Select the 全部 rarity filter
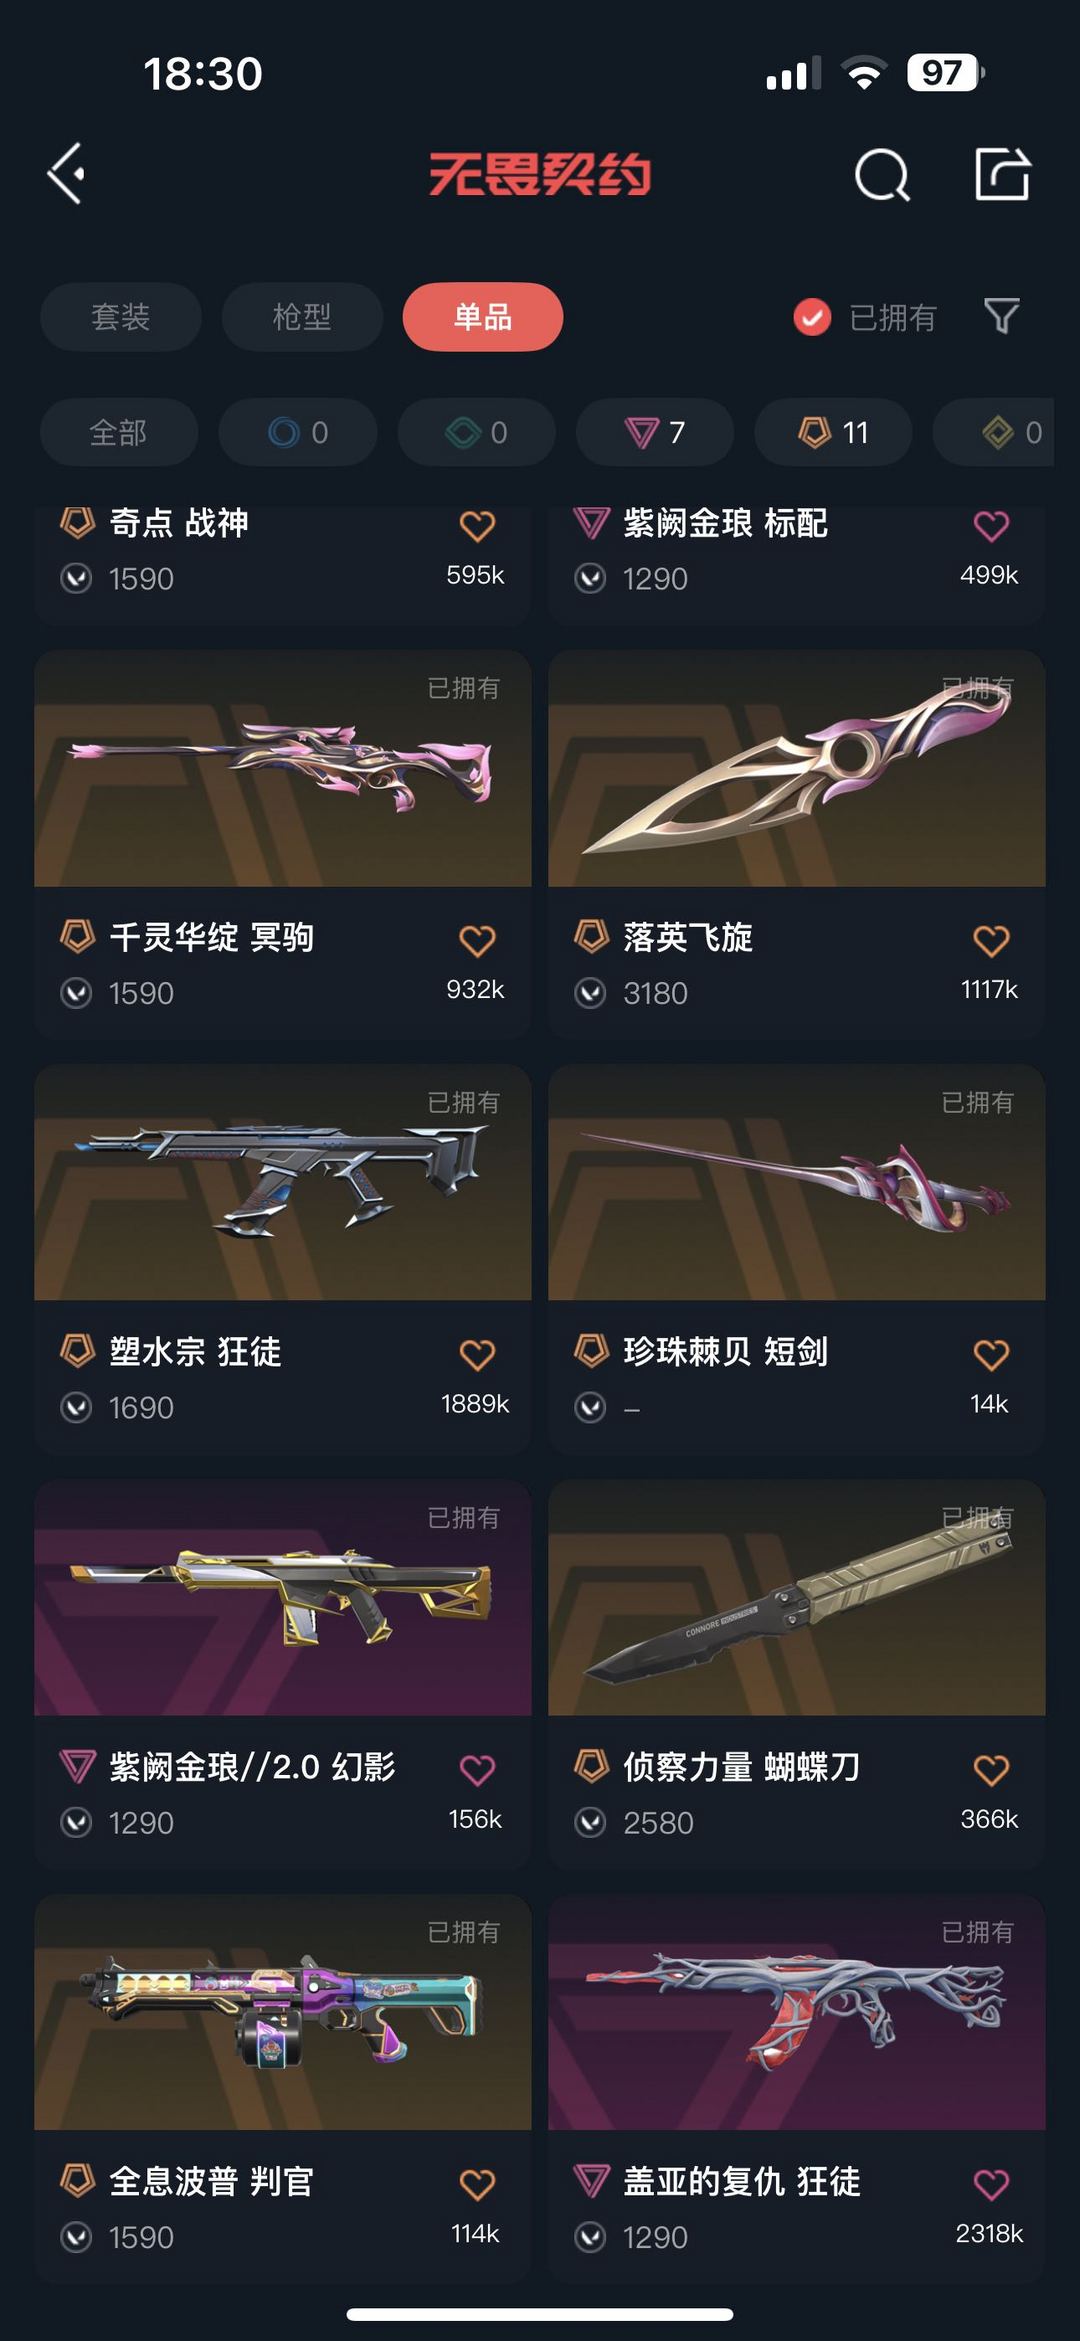1080x2341 pixels. tap(119, 432)
